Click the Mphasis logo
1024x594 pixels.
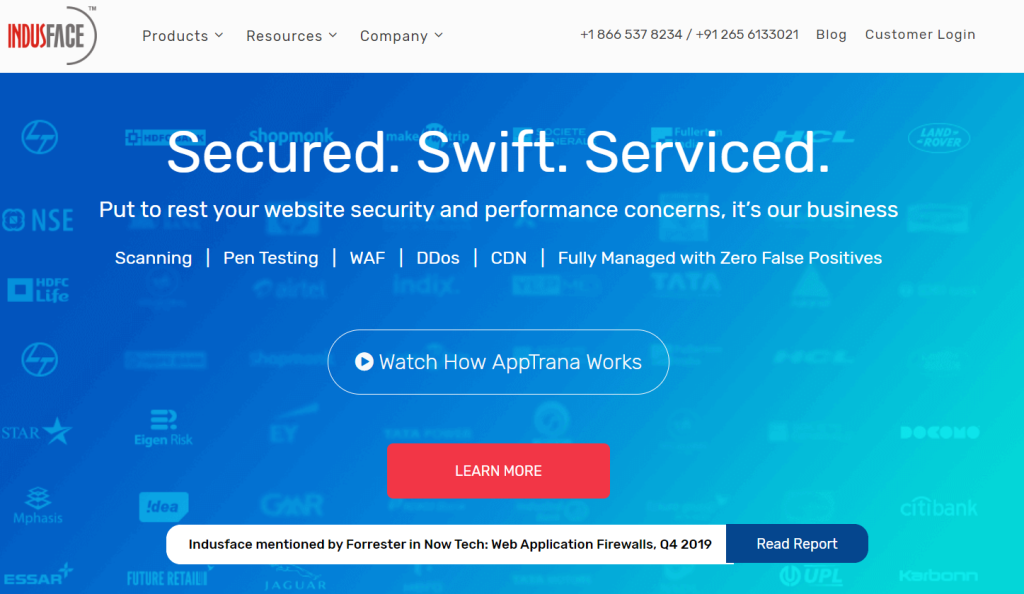(38, 505)
